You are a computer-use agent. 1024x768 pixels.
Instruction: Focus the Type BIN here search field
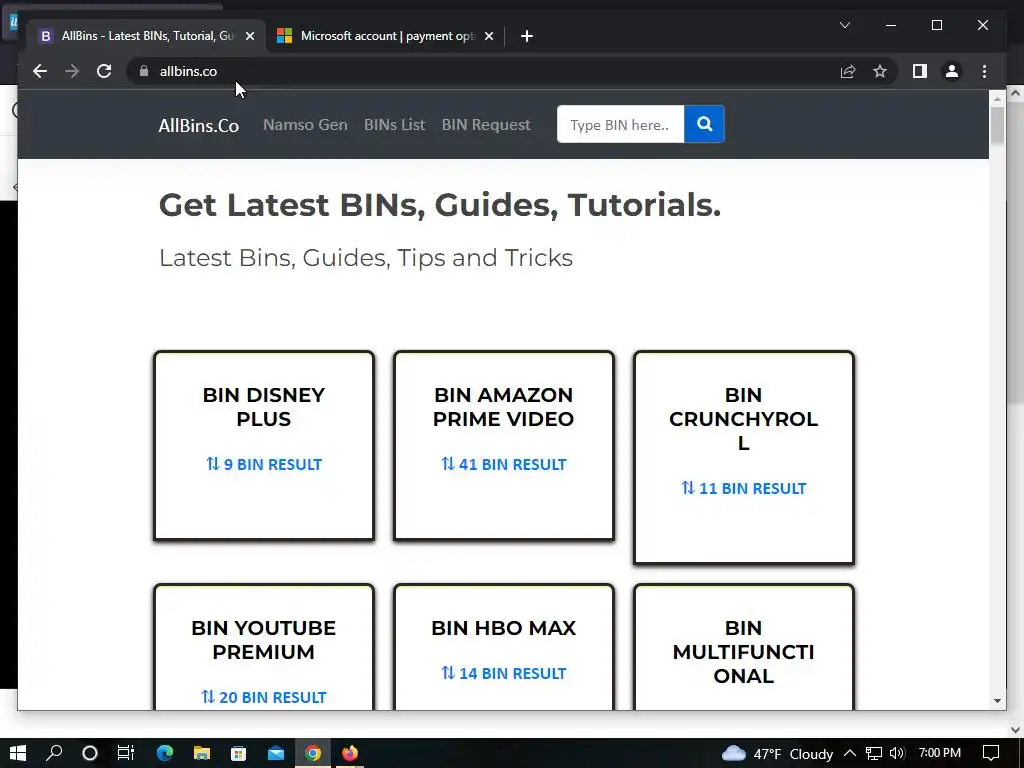tap(620, 124)
